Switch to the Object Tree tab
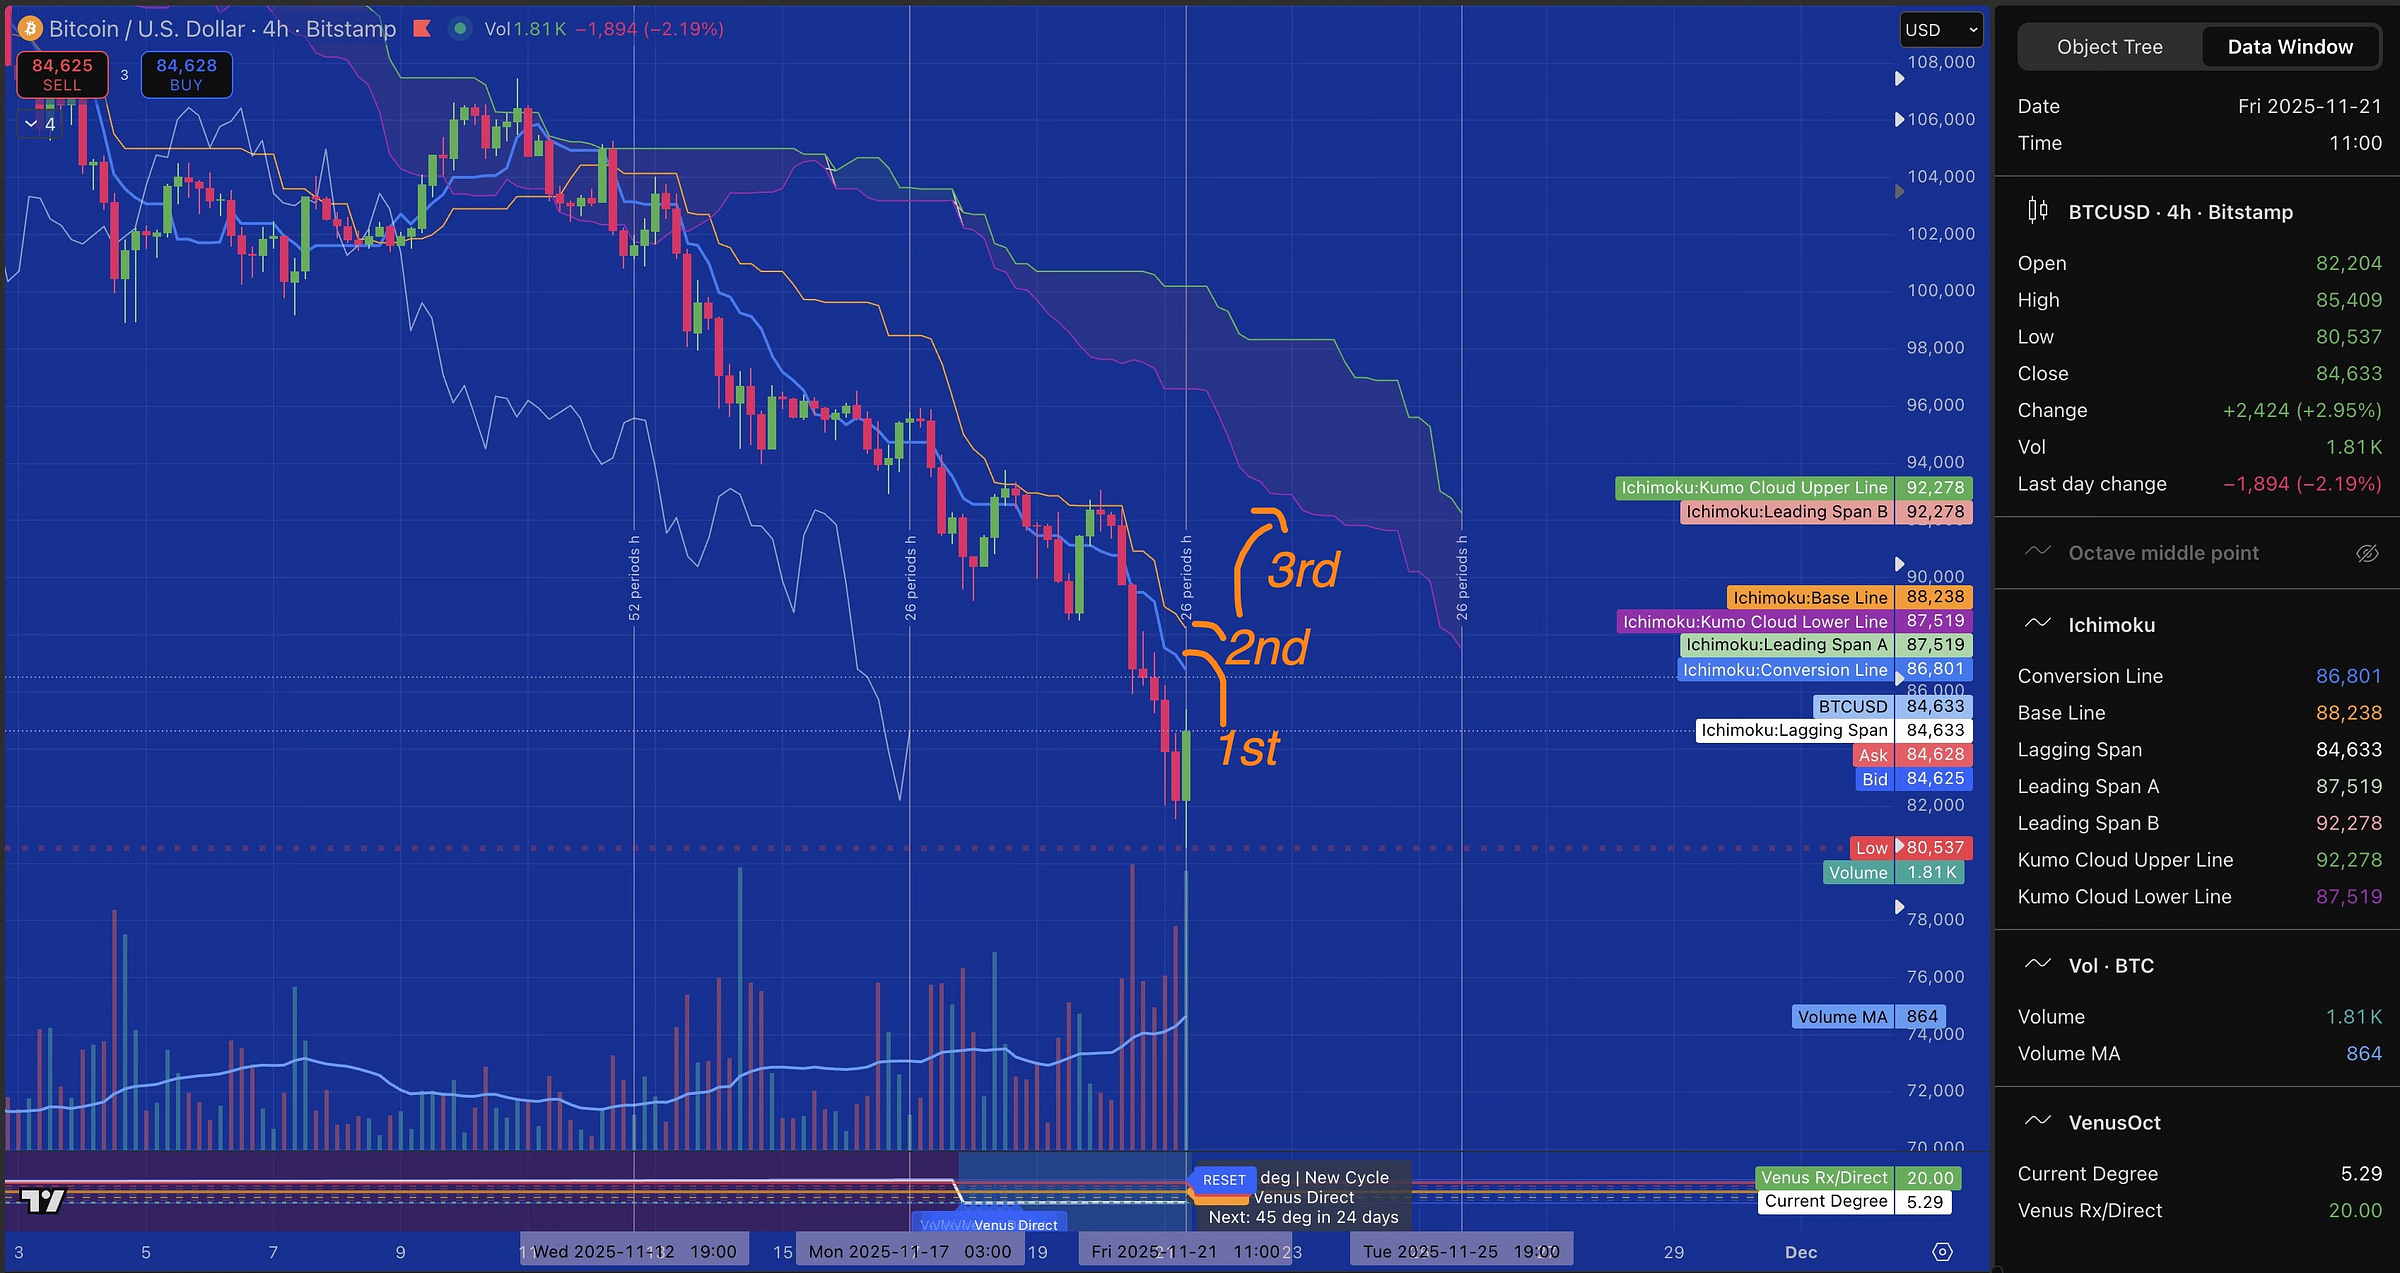 click(2109, 47)
